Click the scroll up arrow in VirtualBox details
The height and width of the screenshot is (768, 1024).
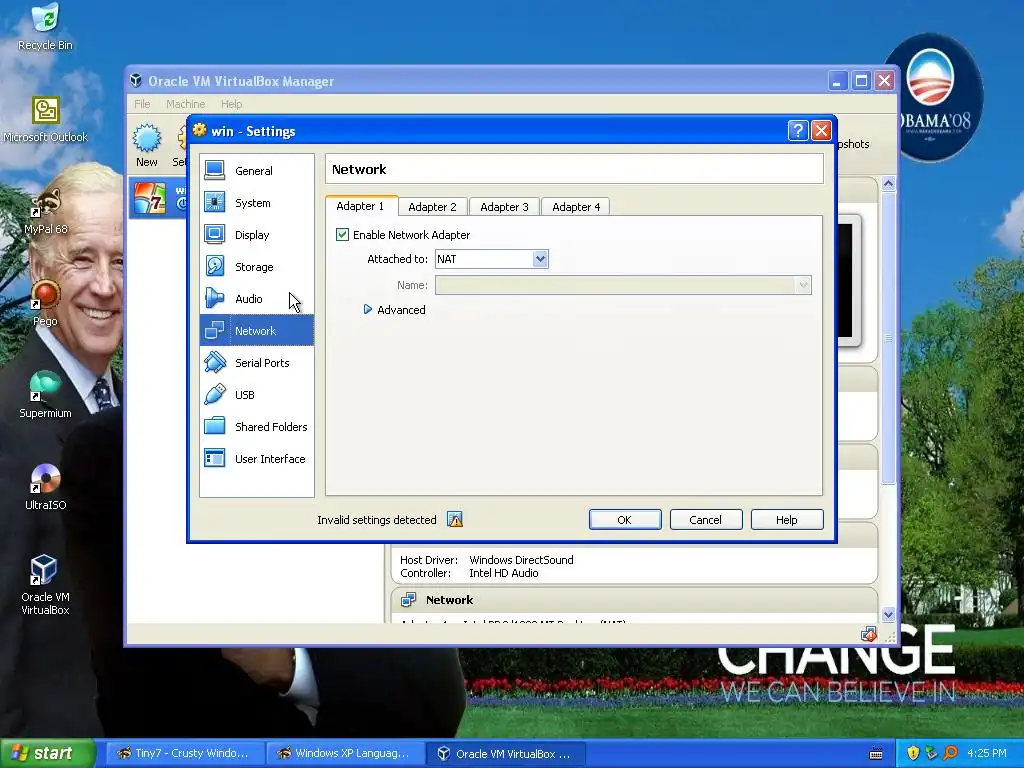[888, 184]
